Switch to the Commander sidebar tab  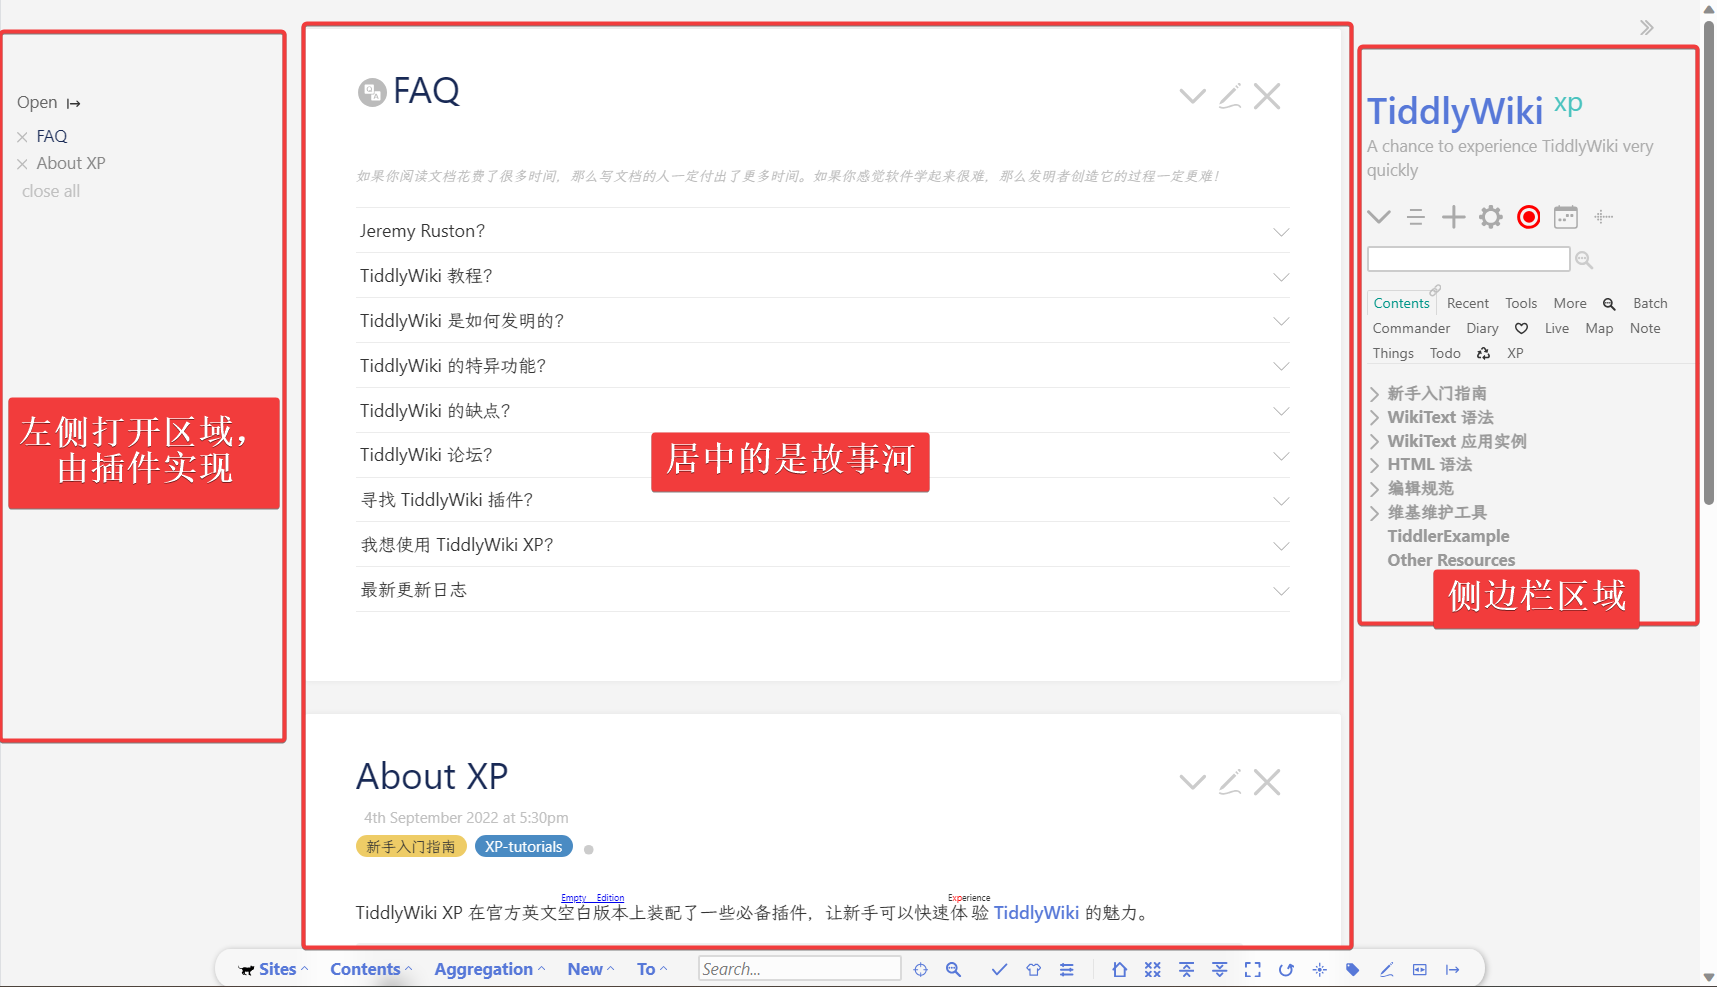(1411, 328)
